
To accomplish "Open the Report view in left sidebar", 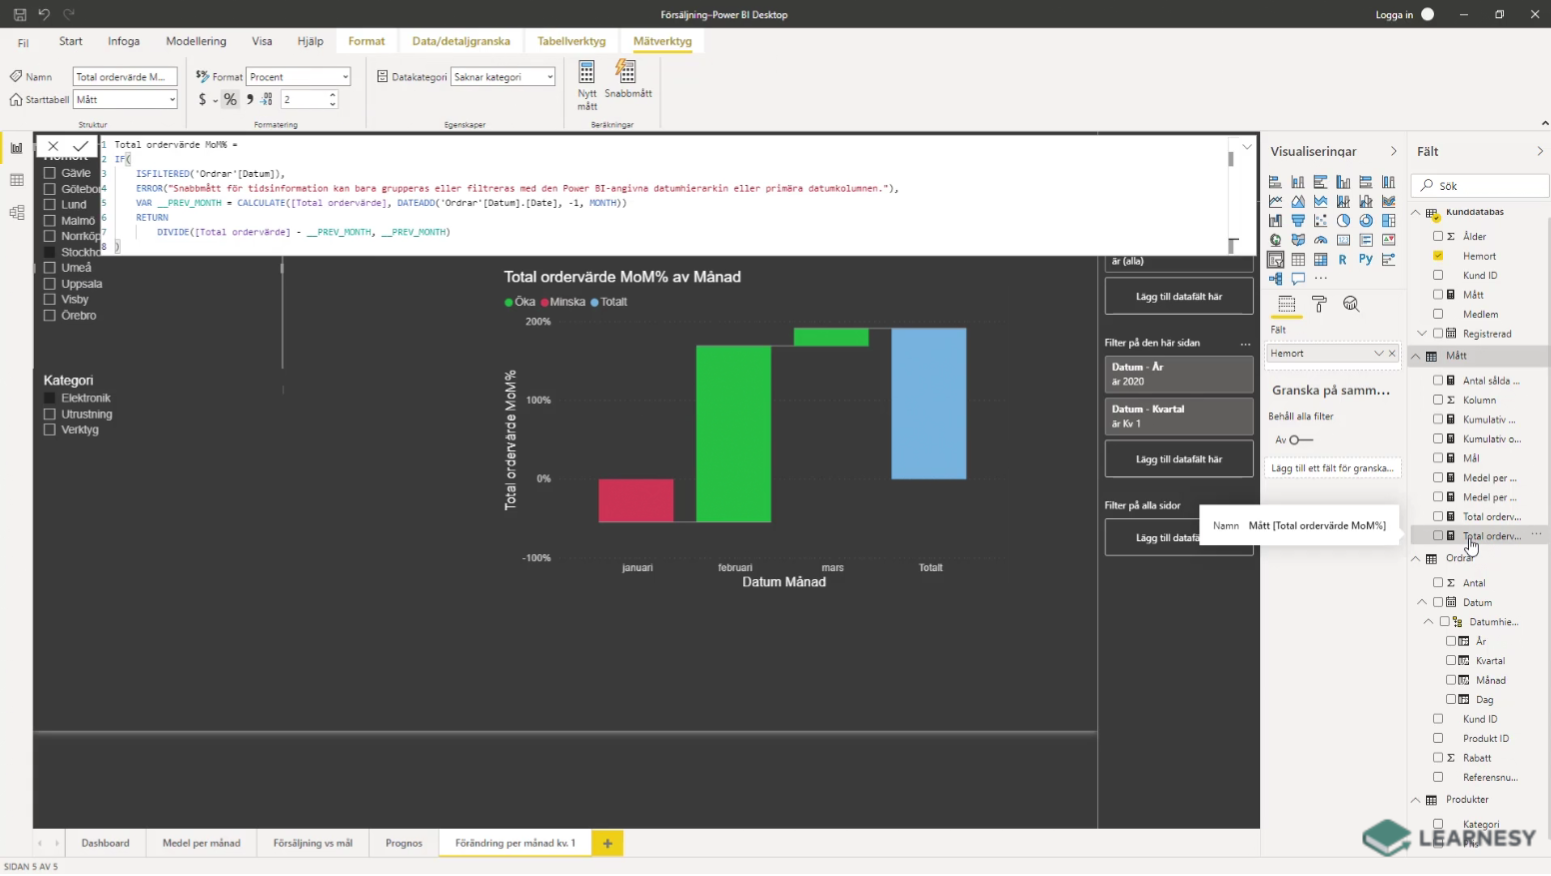I will (x=16, y=148).
